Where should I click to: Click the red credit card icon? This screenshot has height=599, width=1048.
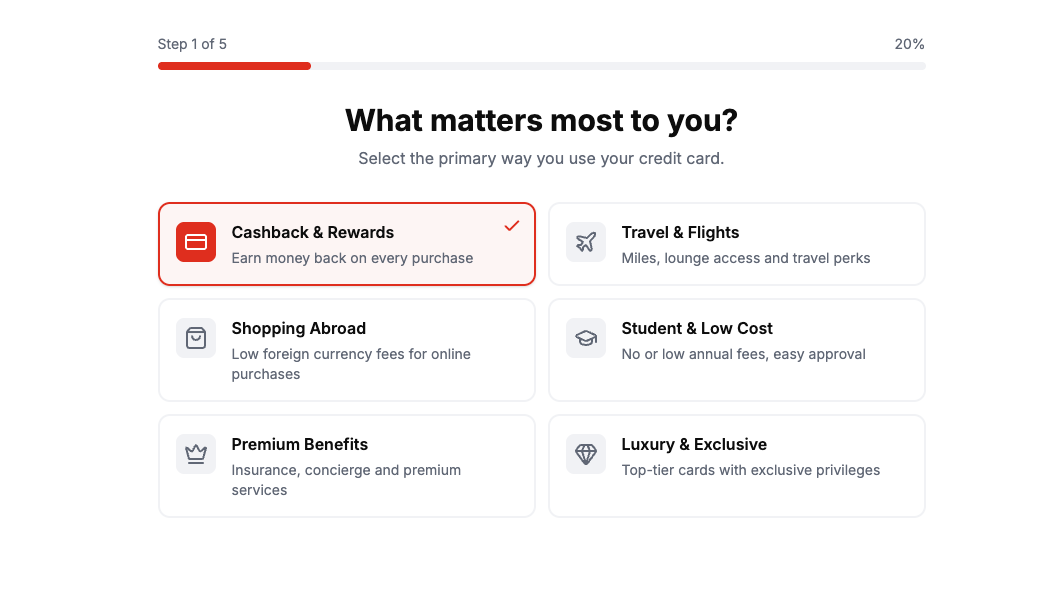(x=196, y=242)
